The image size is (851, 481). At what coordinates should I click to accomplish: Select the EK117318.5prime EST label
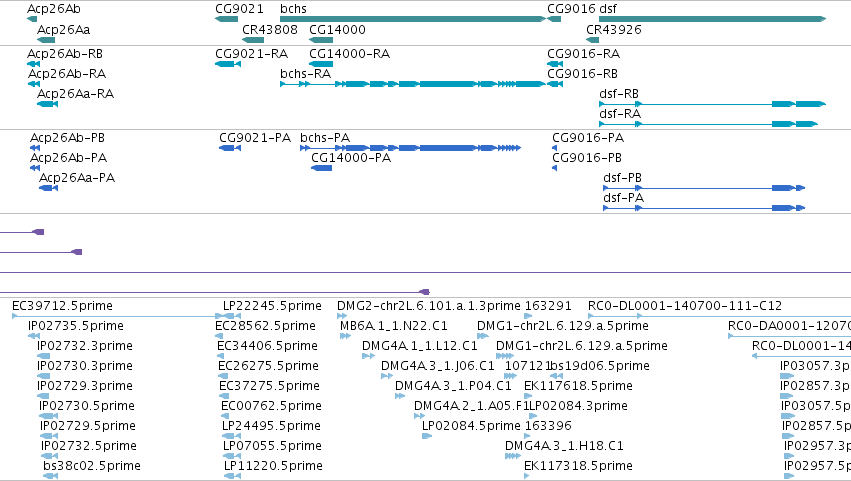579,466
